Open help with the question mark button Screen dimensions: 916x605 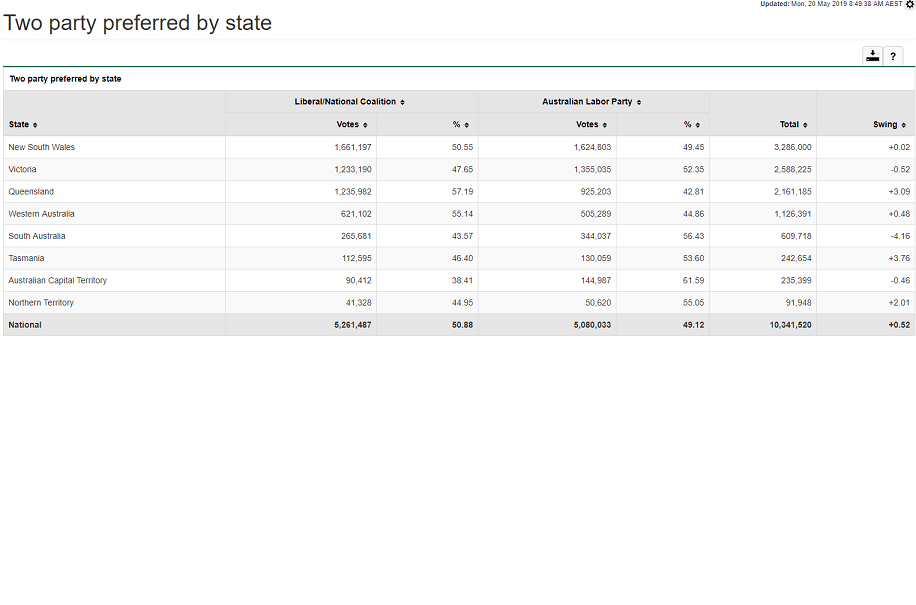click(x=893, y=56)
